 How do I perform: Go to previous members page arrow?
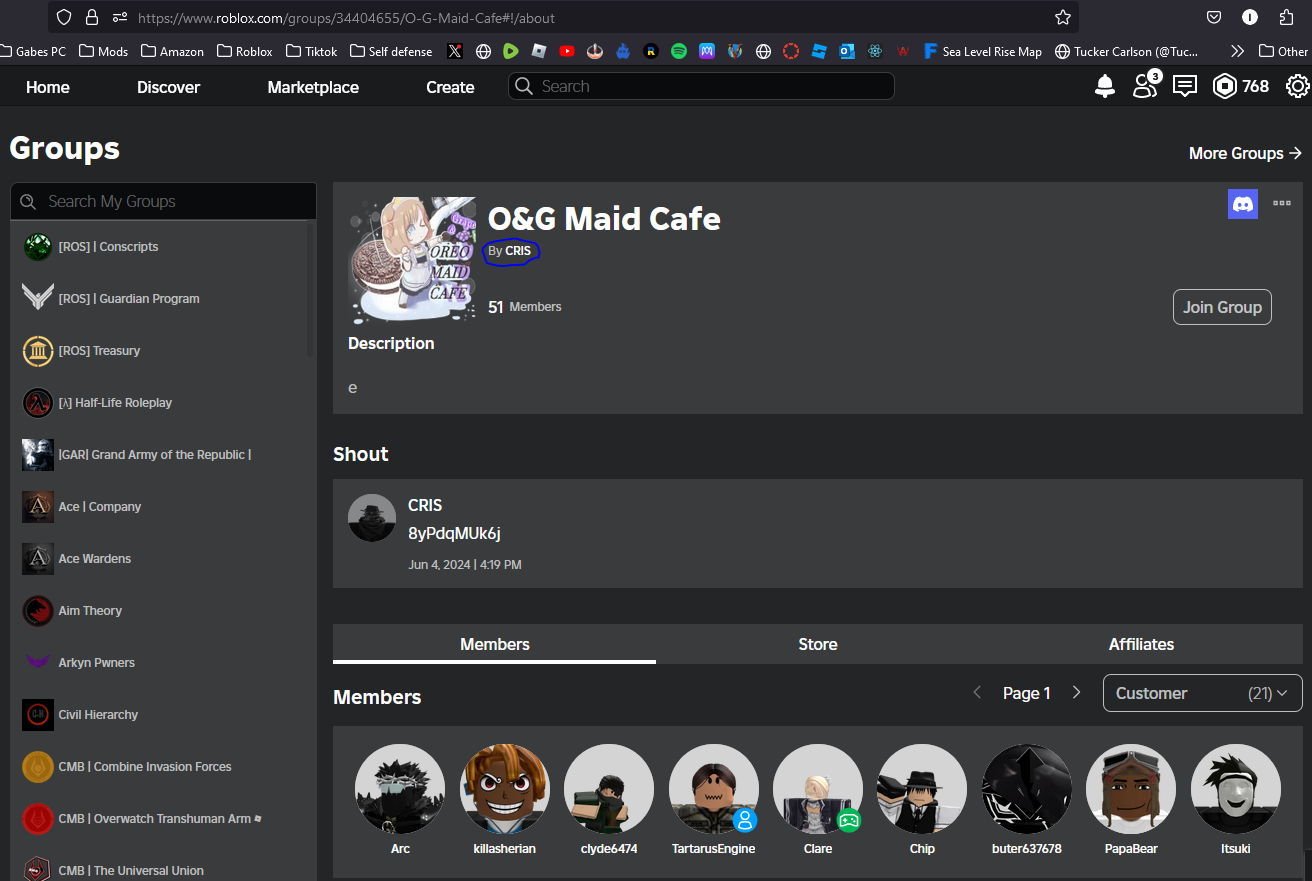tap(978, 693)
